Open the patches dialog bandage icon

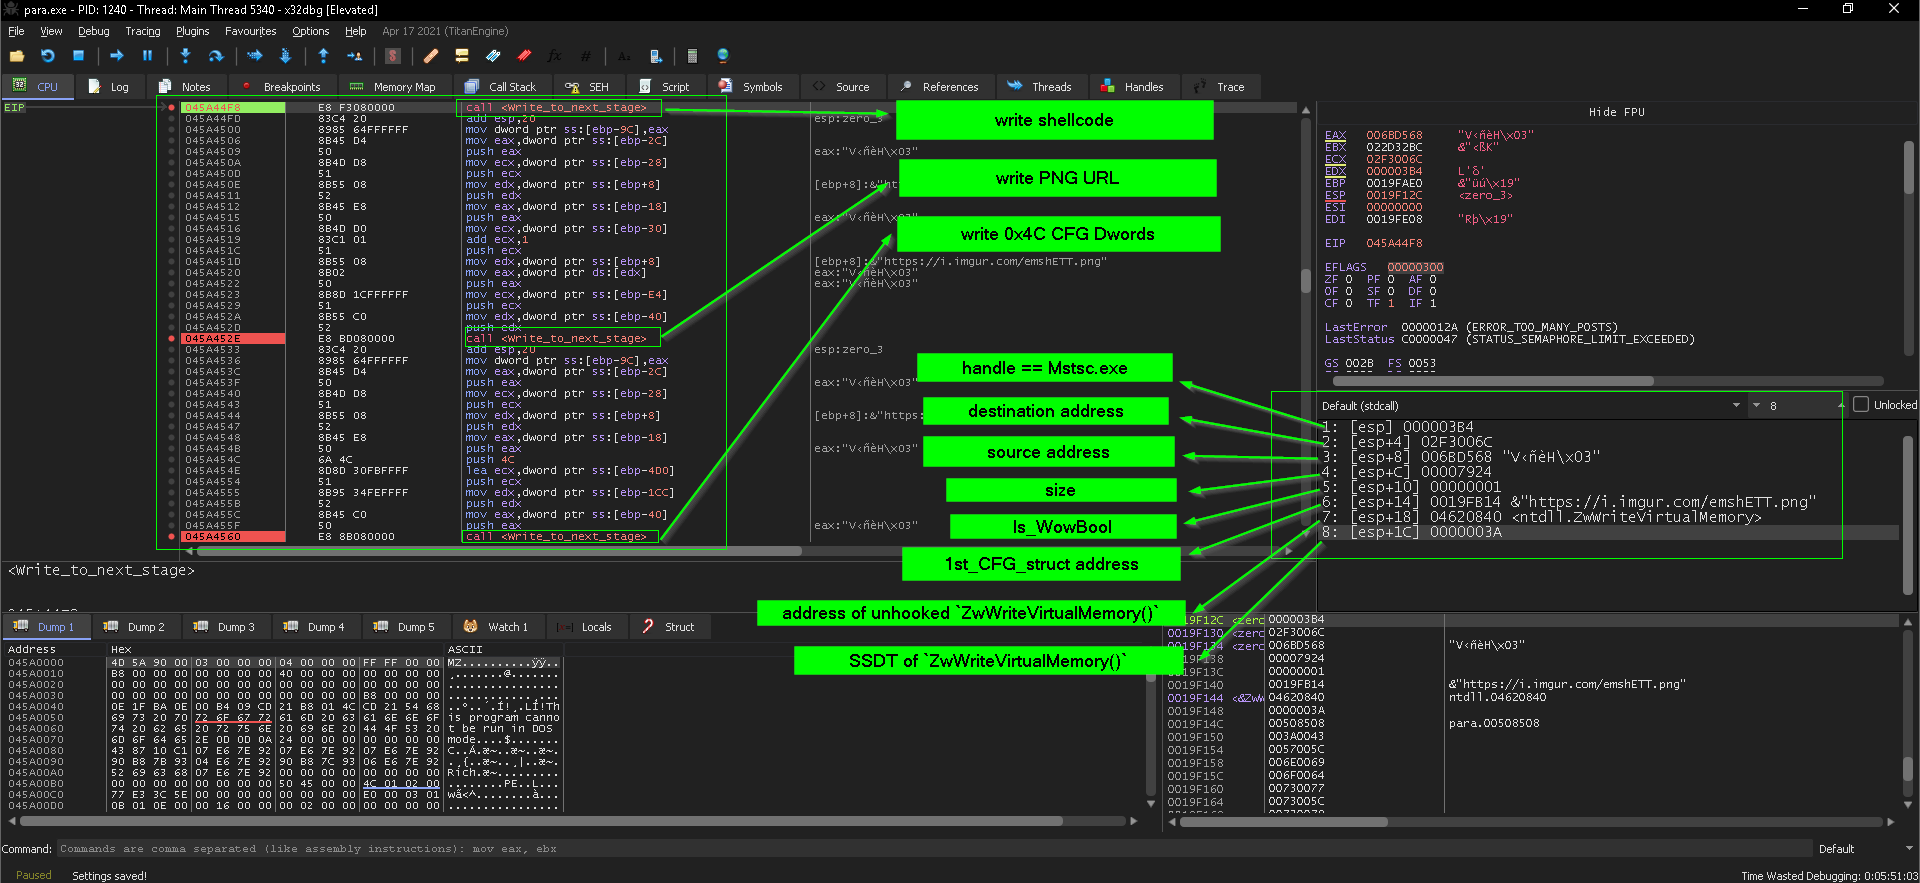pyautogui.click(x=431, y=56)
